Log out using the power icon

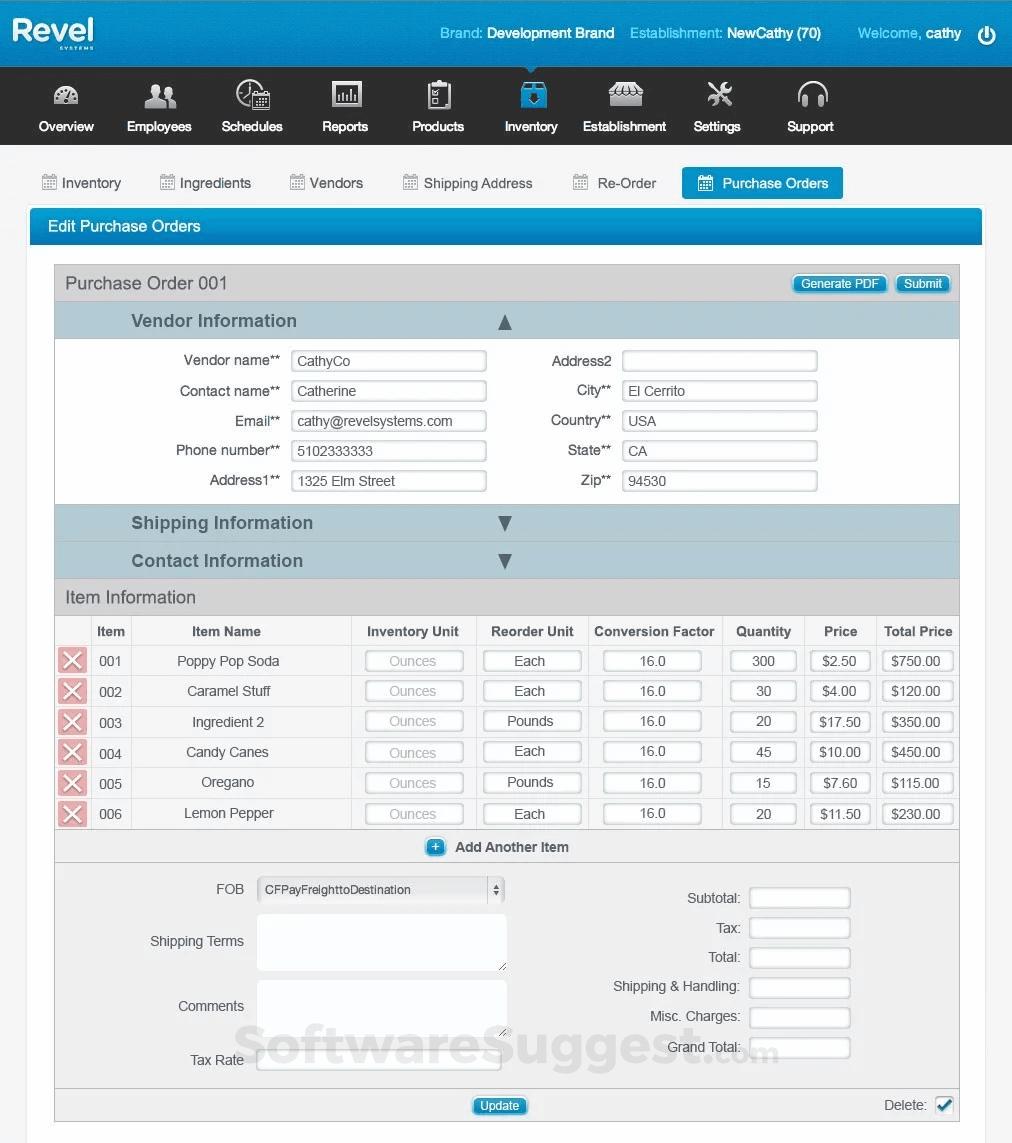point(987,34)
